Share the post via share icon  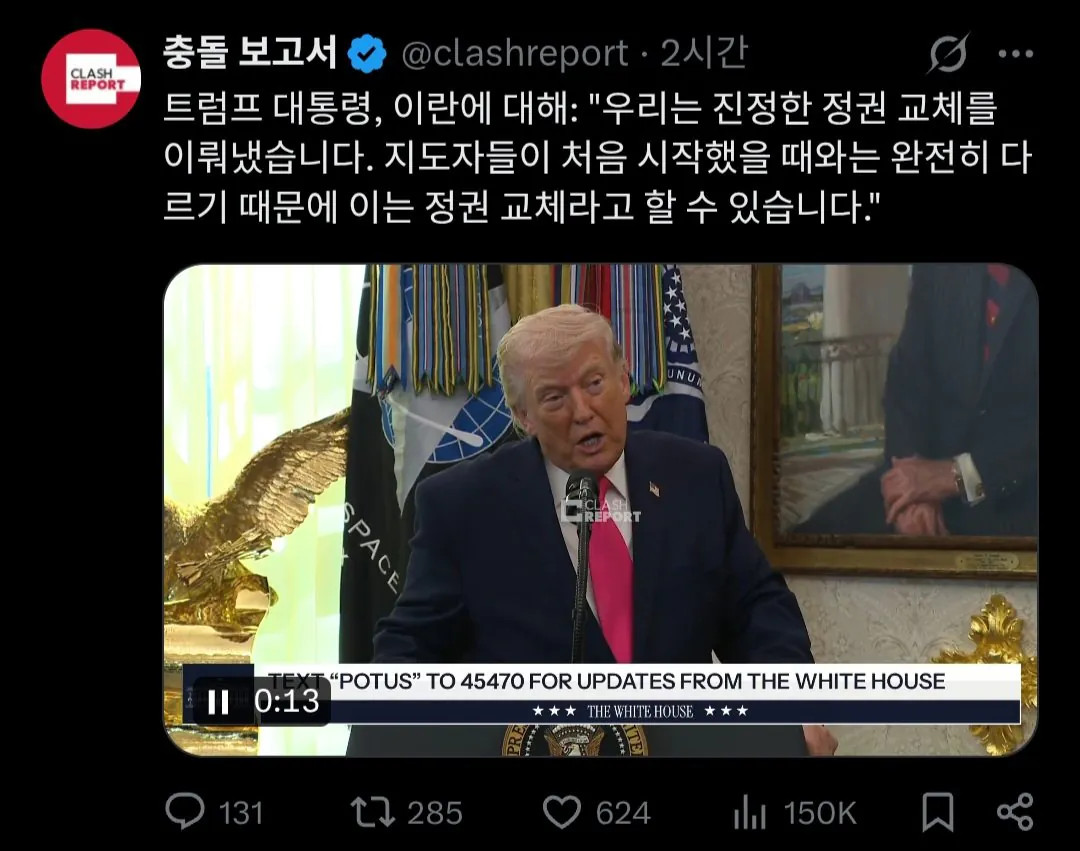1015,812
